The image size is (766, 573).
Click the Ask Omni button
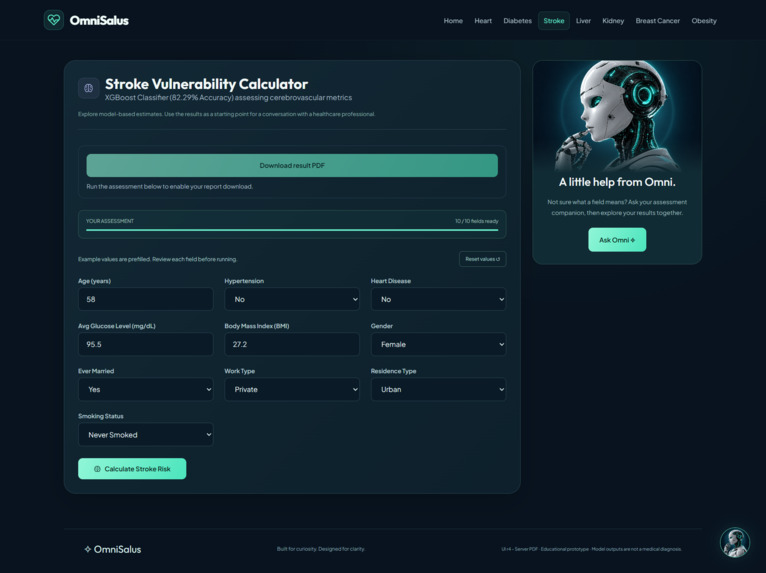pos(617,240)
